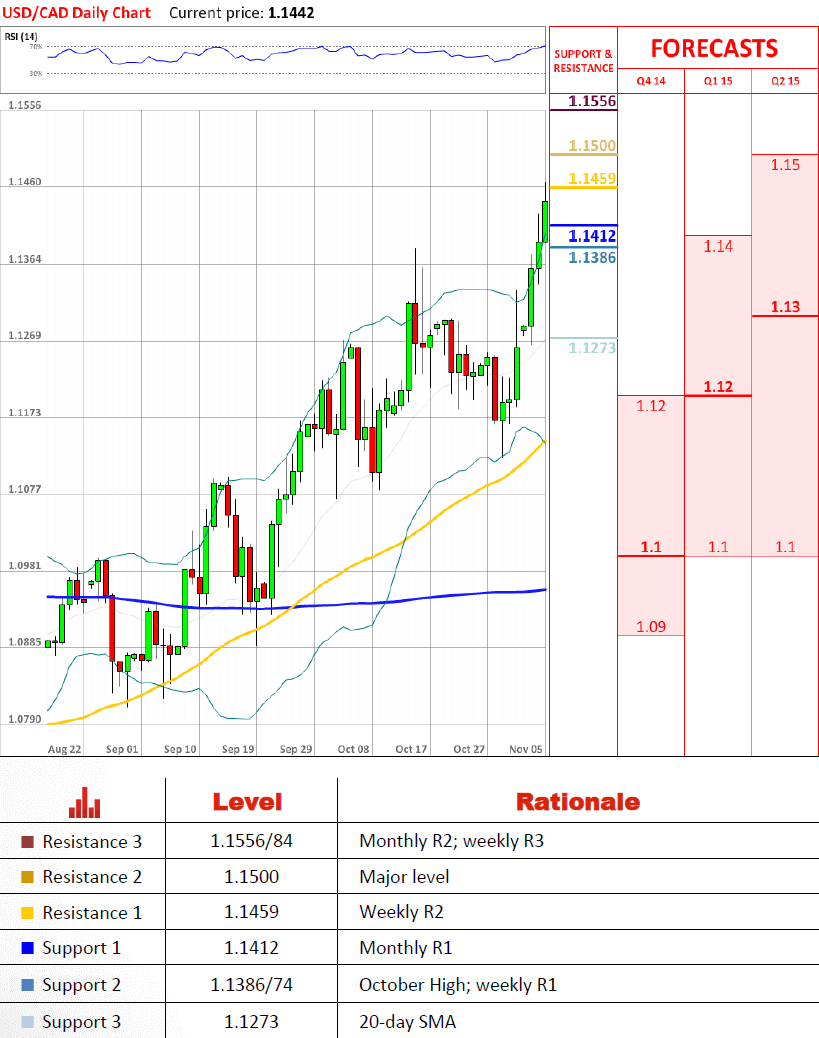819x1038 pixels.
Task: Click the Support 1 row label
Action: pyautogui.click(x=81, y=949)
